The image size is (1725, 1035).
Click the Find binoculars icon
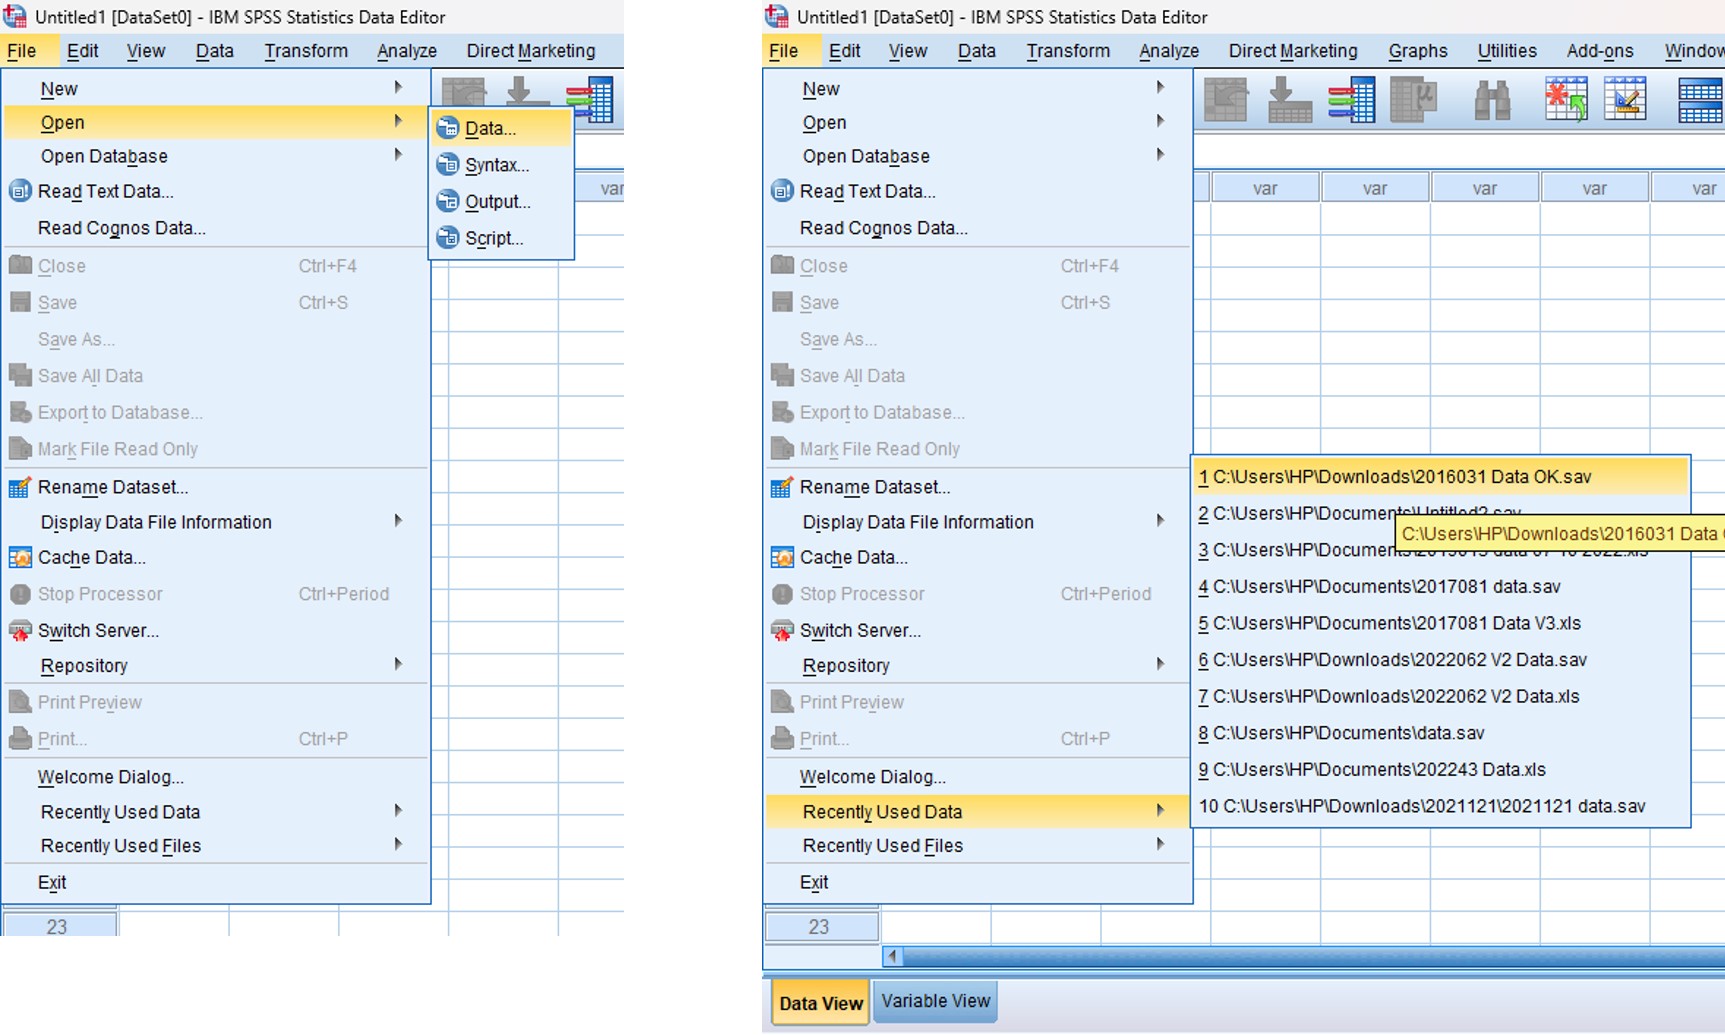tap(1492, 101)
